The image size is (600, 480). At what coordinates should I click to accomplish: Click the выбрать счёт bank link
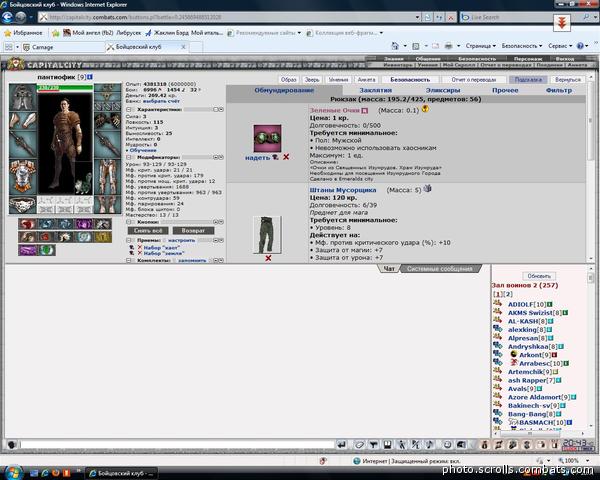[161, 101]
